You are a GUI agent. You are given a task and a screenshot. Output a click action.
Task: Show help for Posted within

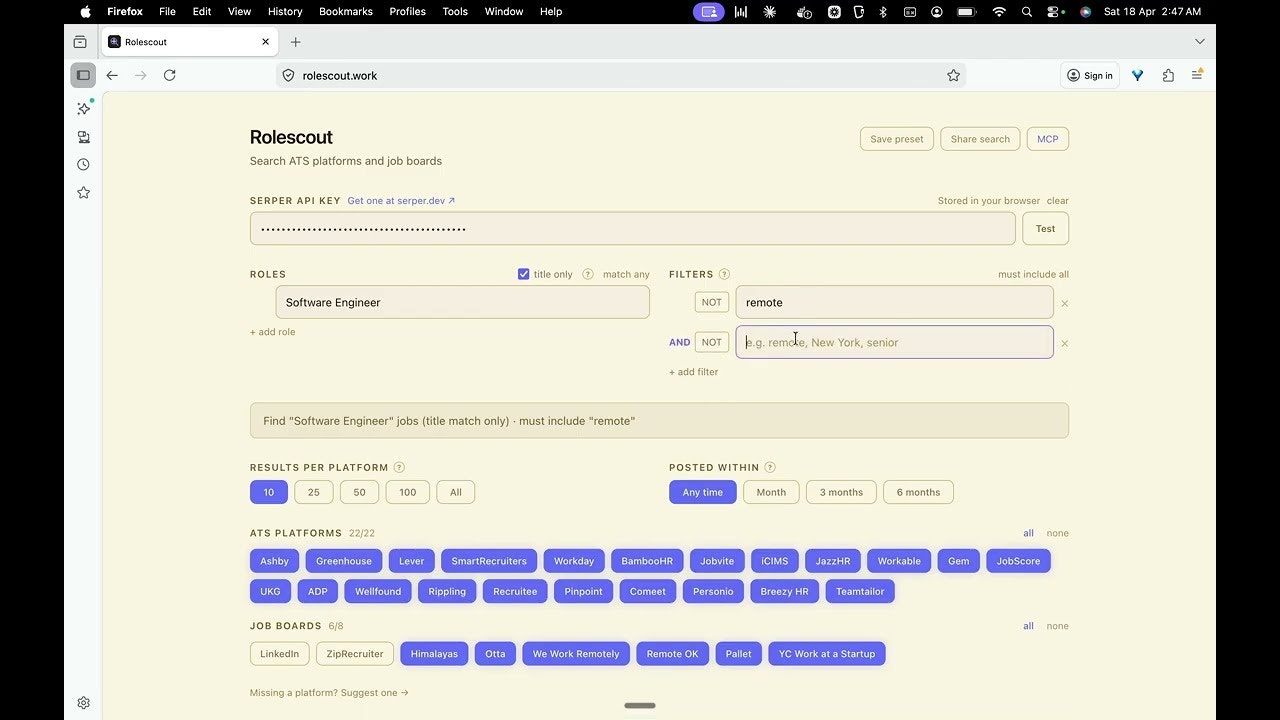[x=769, y=467]
